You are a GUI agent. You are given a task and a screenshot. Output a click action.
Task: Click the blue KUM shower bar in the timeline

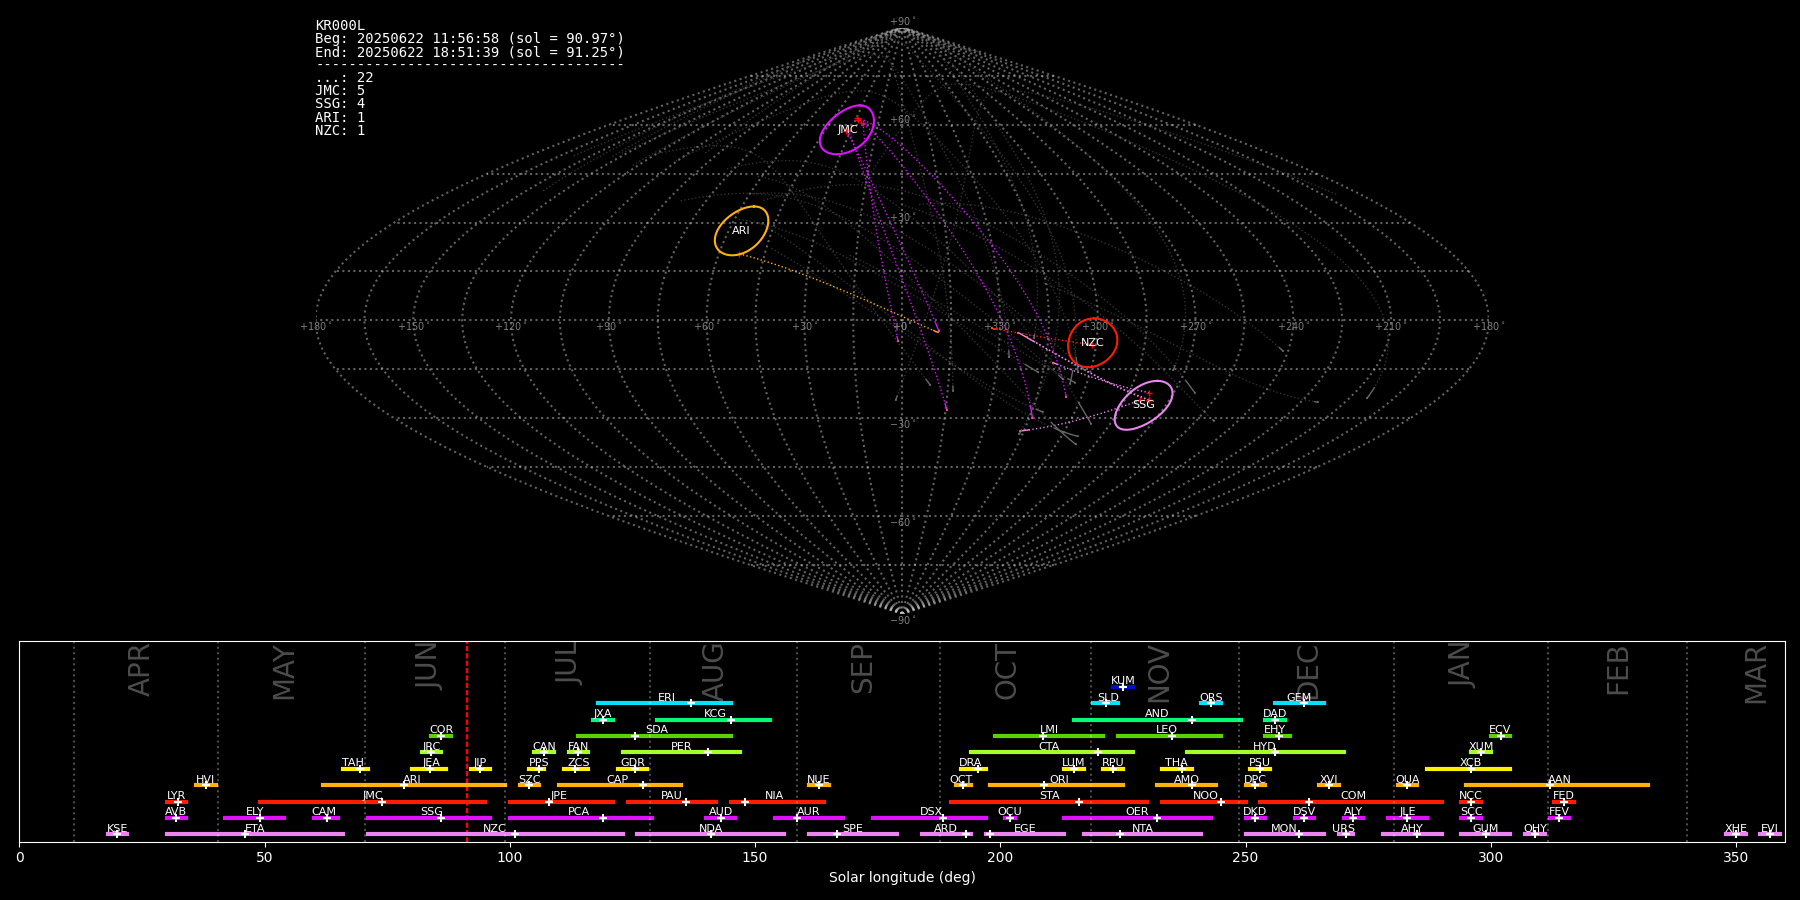point(1123,687)
